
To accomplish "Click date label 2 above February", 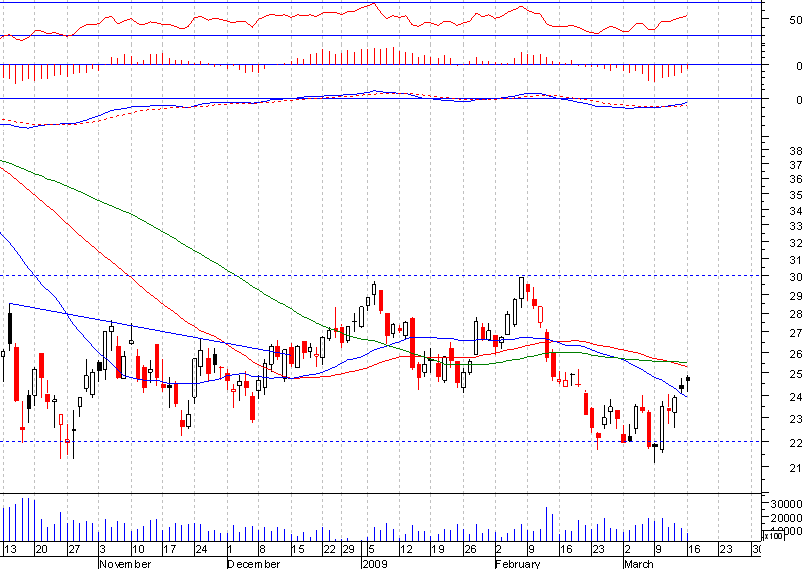I will pos(499,549).
